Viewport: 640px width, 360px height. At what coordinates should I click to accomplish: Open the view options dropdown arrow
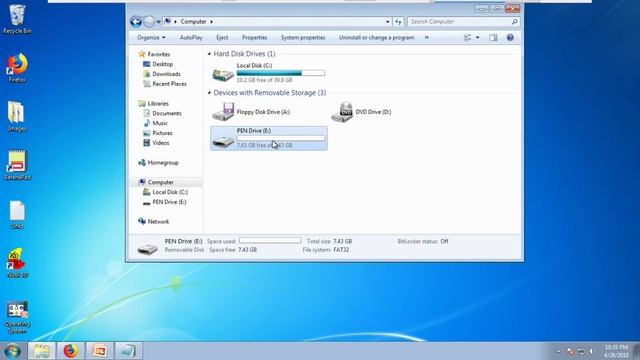pyautogui.click(x=478, y=38)
